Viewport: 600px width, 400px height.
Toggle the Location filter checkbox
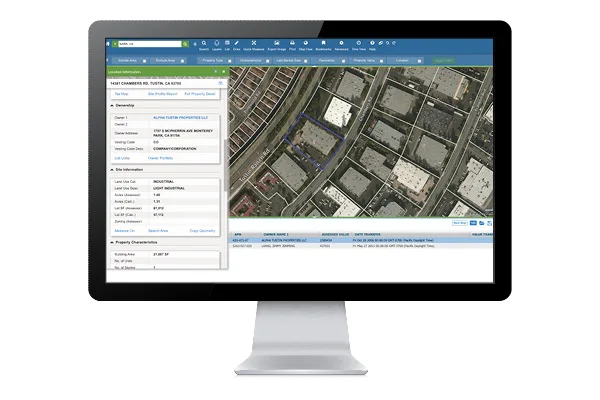click(419, 61)
